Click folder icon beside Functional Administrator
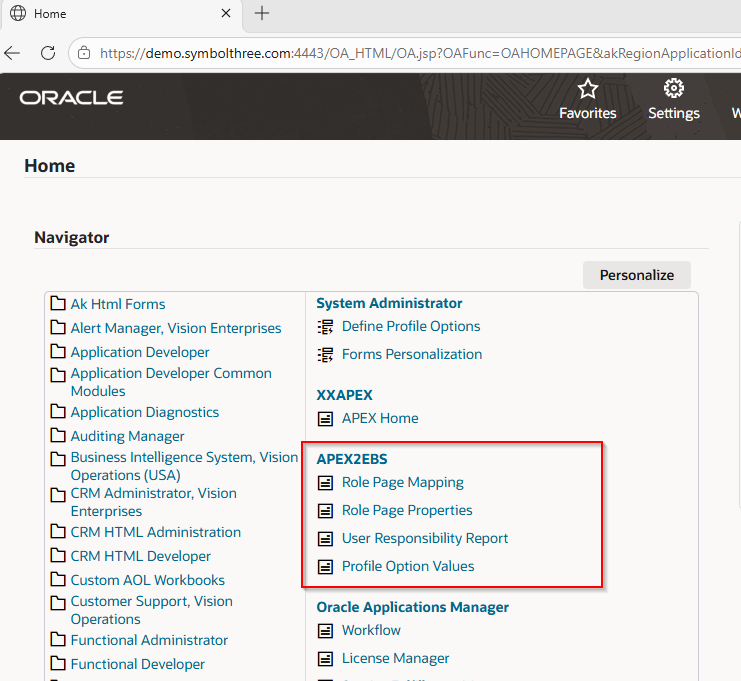 coord(58,639)
